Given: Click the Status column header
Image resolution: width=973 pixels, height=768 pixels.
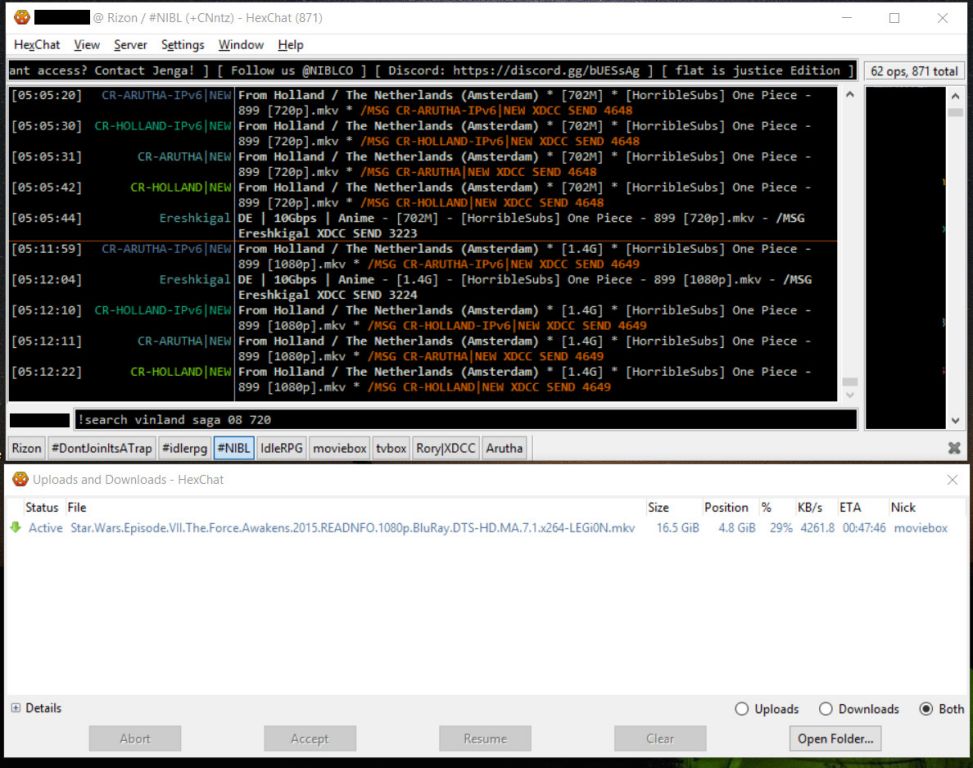Looking at the screenshot, I should [42, 507].
